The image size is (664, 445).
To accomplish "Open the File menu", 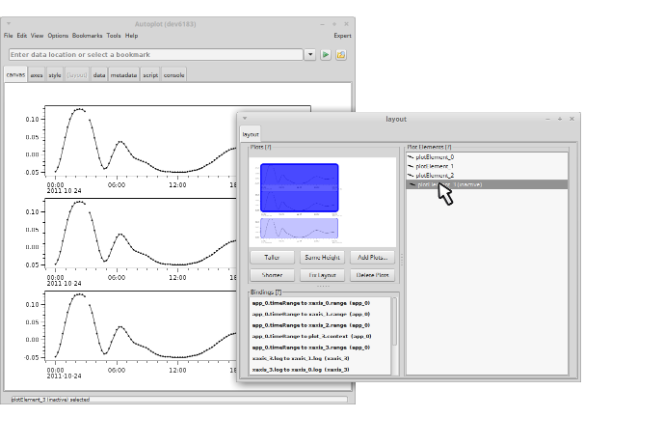I will point(8,36).
